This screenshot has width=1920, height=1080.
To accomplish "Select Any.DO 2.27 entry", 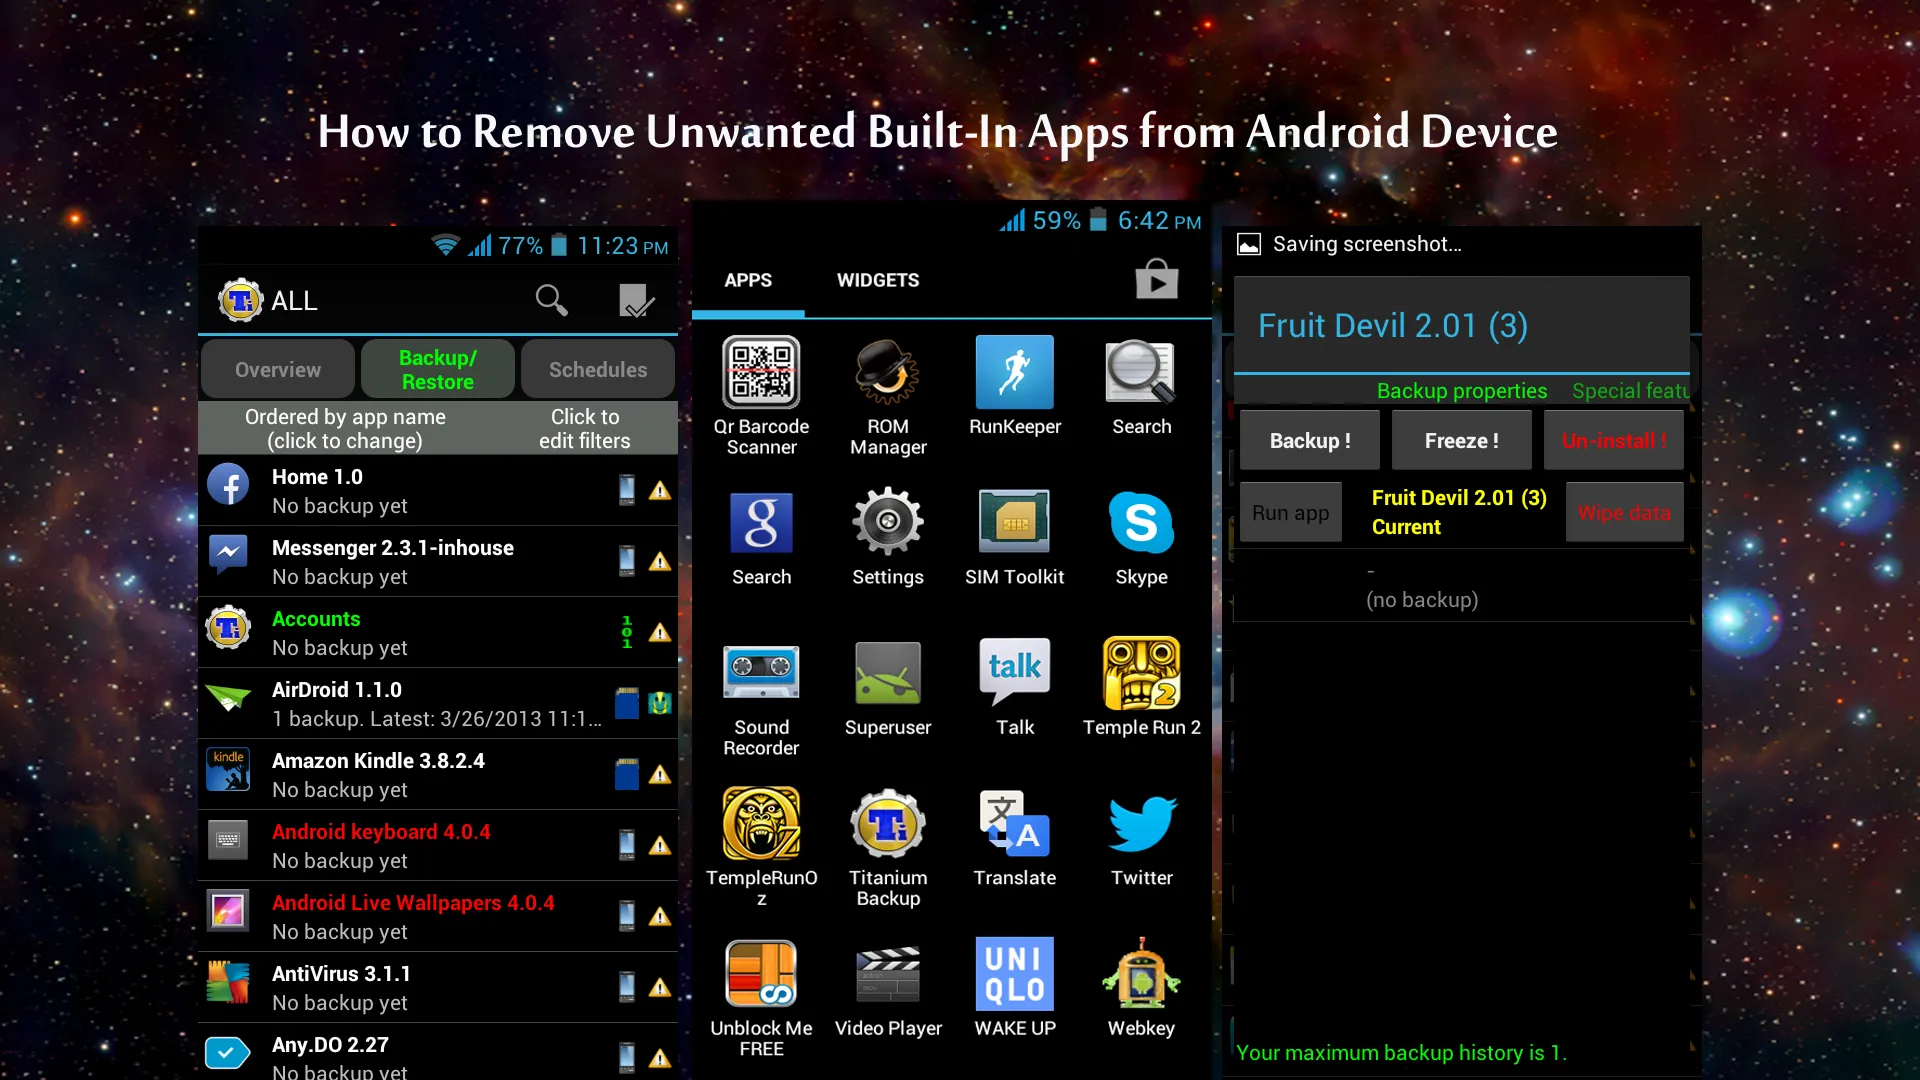I will point(438,1052).
